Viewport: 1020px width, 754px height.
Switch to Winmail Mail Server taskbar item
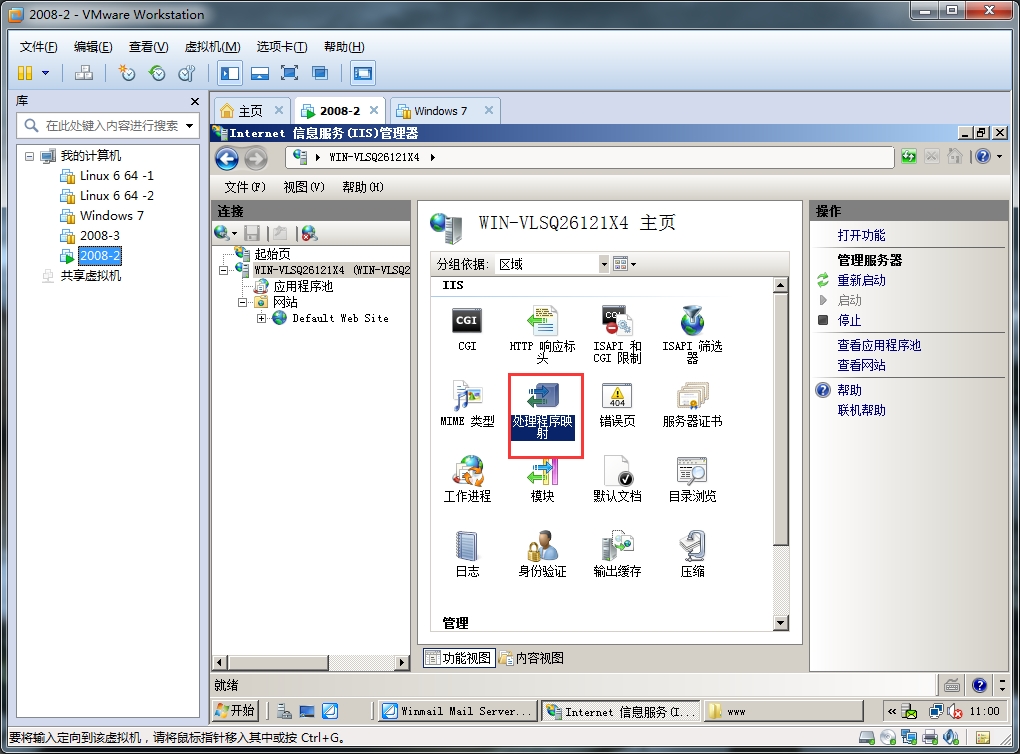point(458,711)
